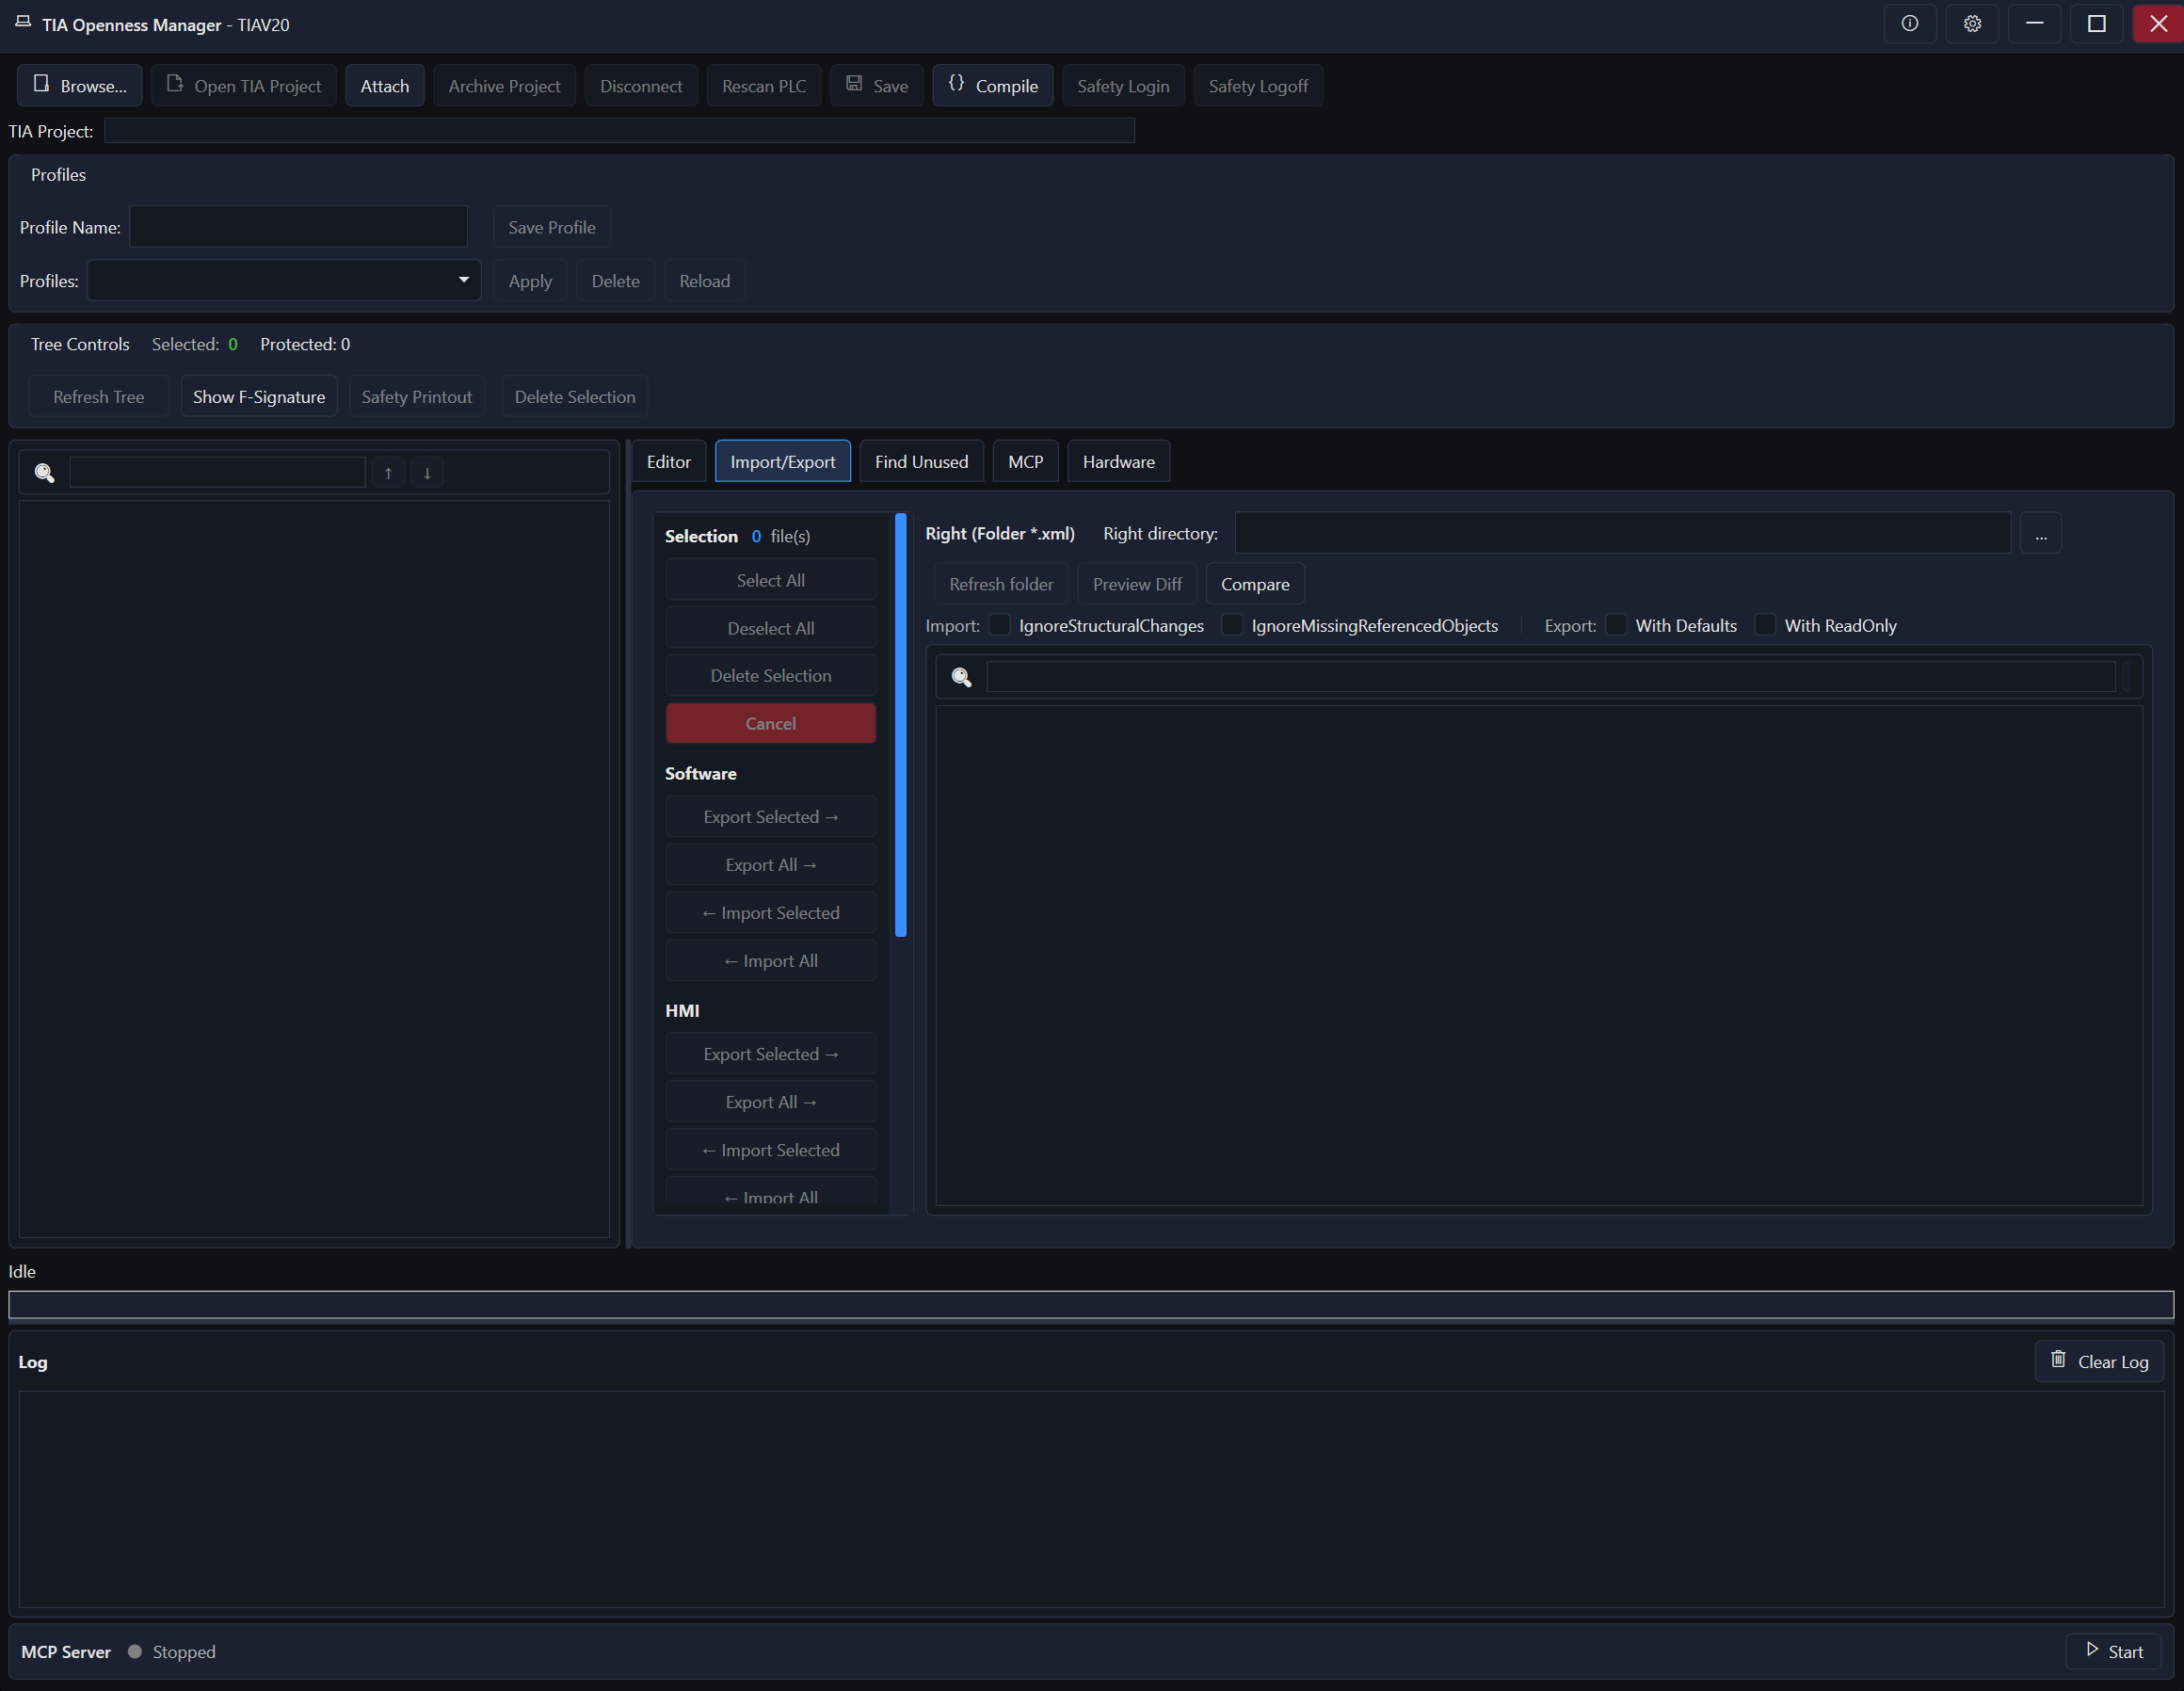The width and height of the screenshot is (2184, 1691).
Task: Click Show F-Signature in Tree Controls
Action: pos(258,396)
